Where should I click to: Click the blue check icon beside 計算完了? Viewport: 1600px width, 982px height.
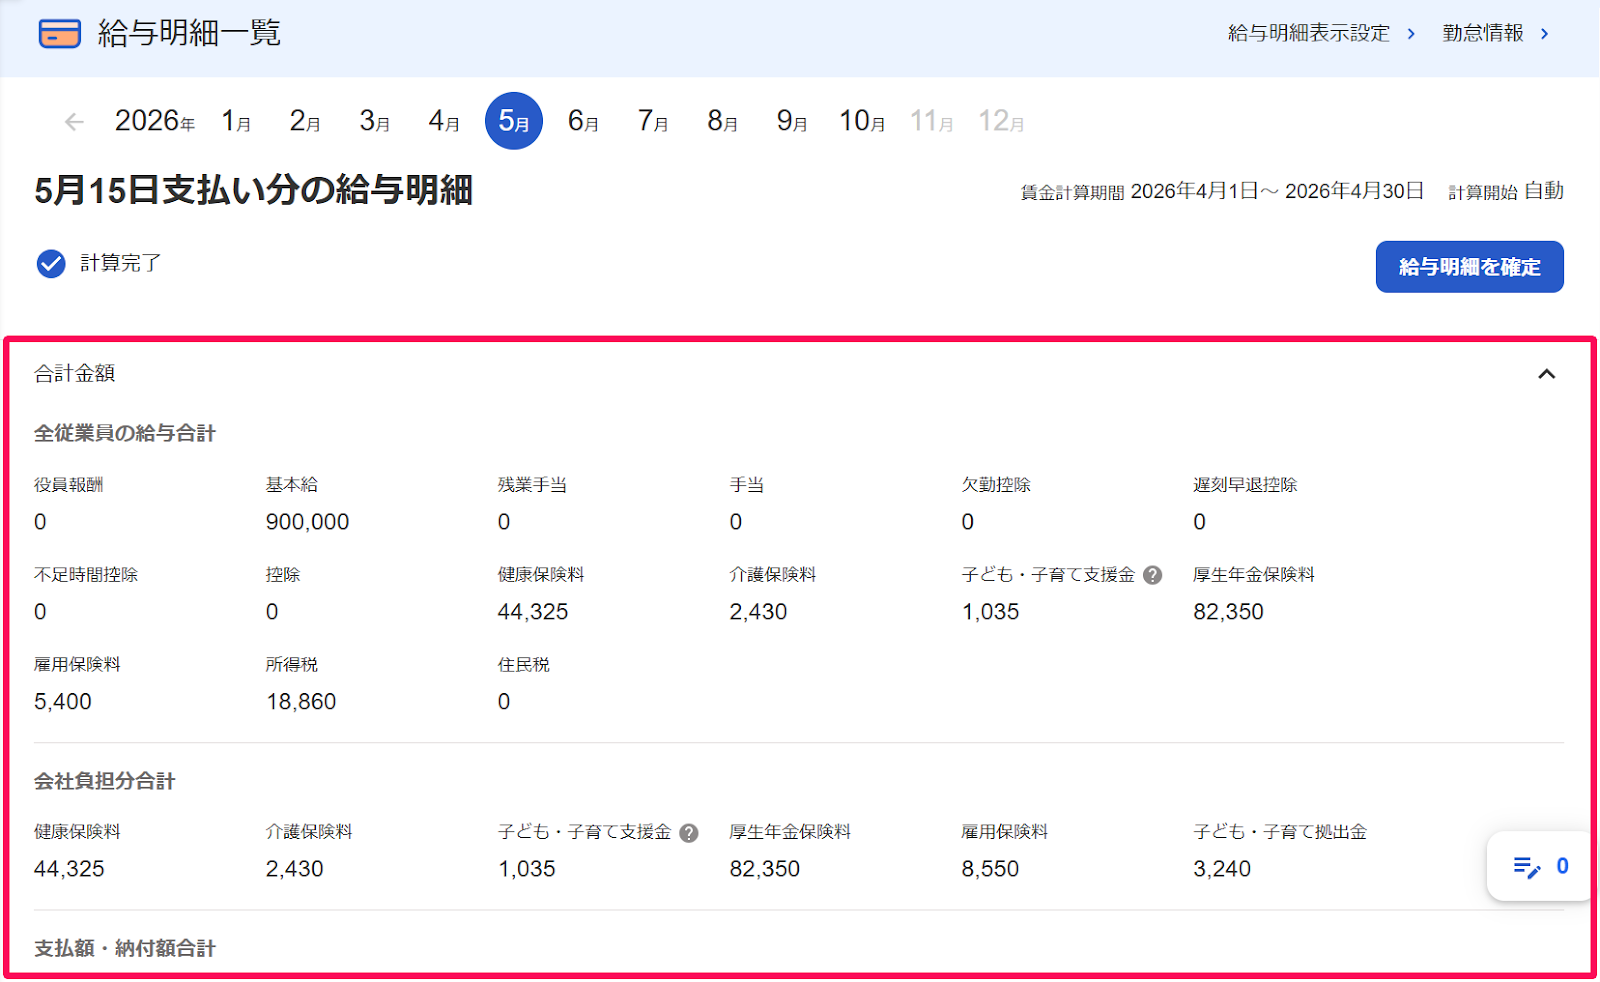click(x=51, y=263)
